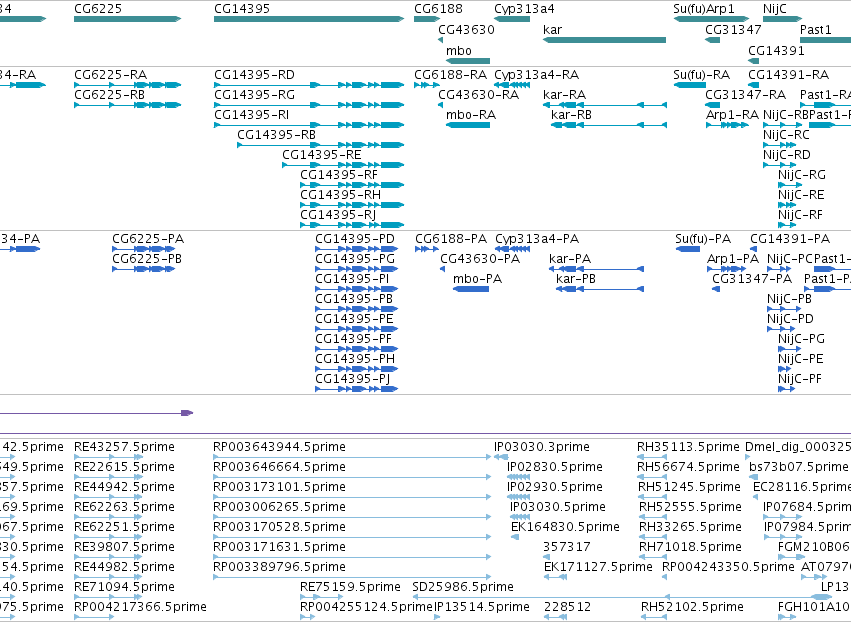851x622 pixels.
Task: Select the RE43257.5prime EST label
Action: (x=124, y=447)
